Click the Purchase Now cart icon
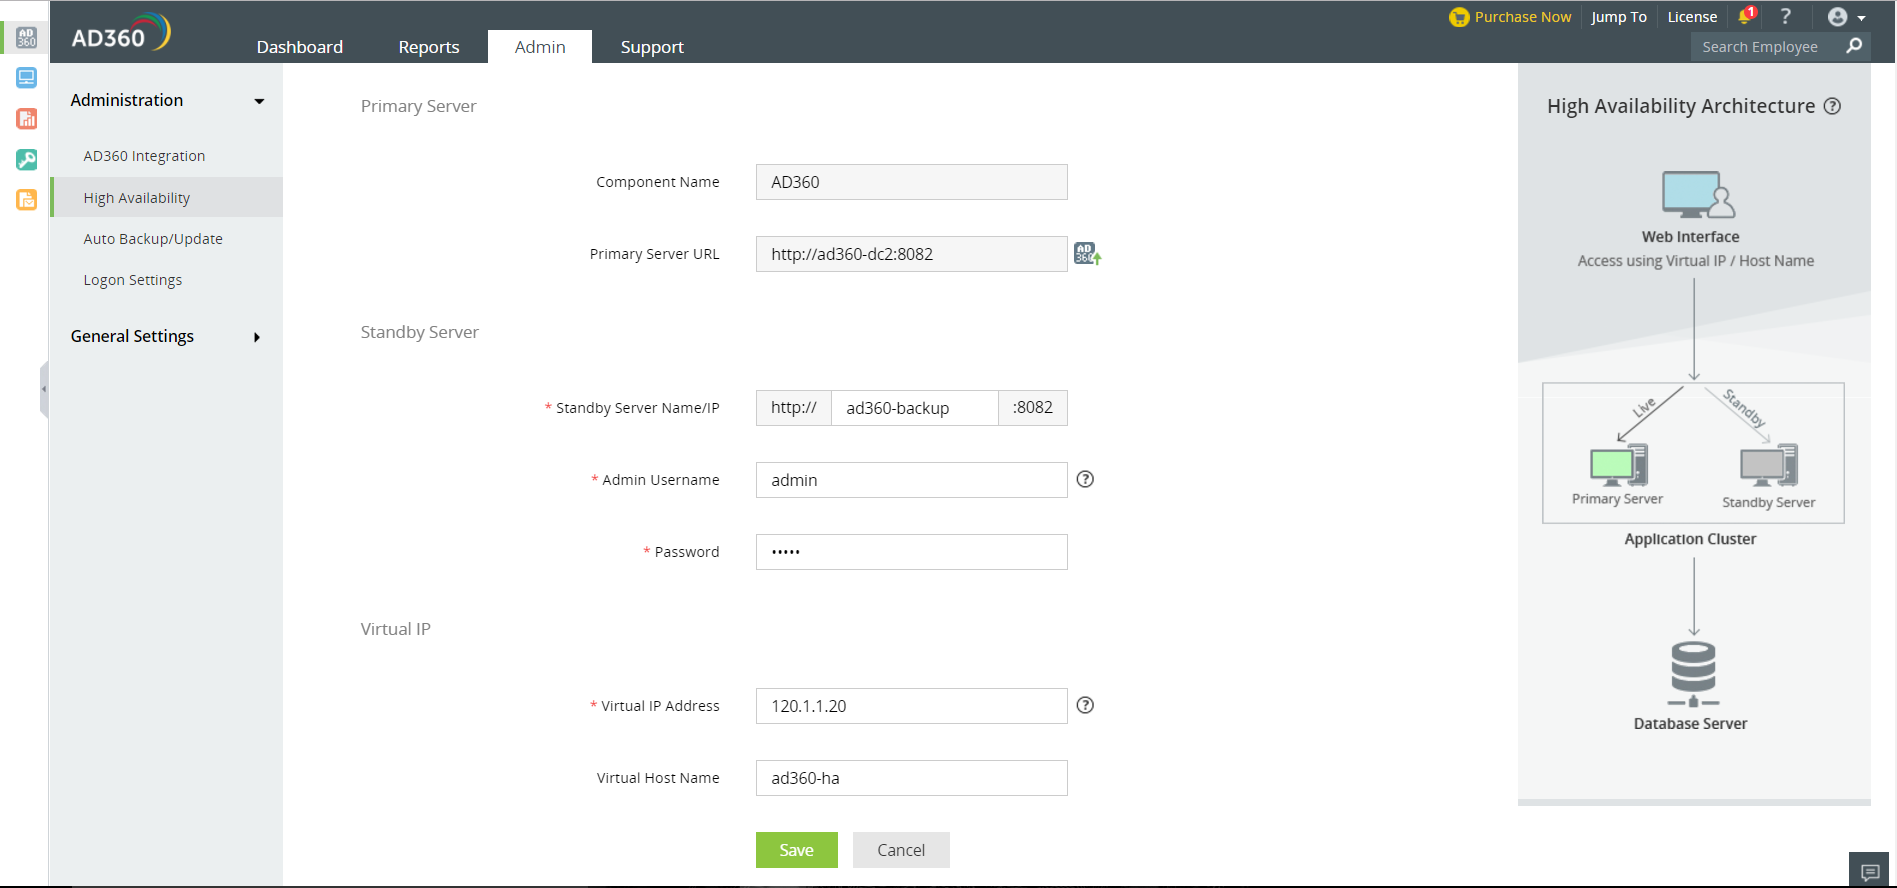1897x888 pixels. pyautogui.click(x=1459, y=17)
